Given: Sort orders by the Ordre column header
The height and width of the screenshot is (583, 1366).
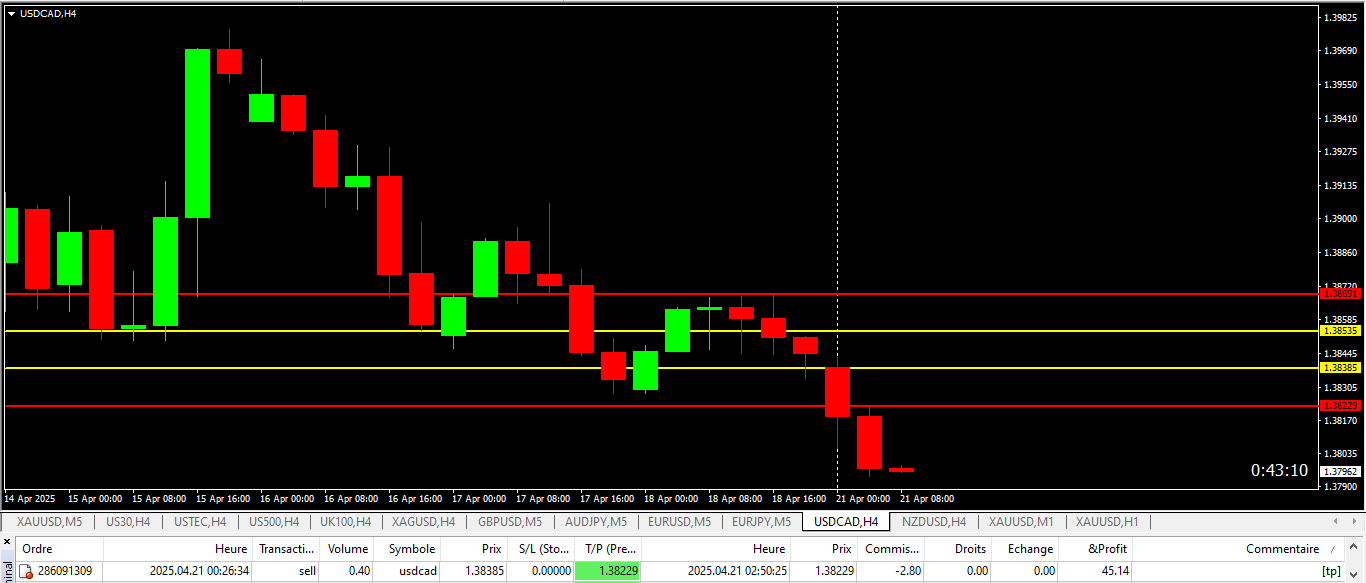Looking at the screenshot, I should (x=59, y=549).
